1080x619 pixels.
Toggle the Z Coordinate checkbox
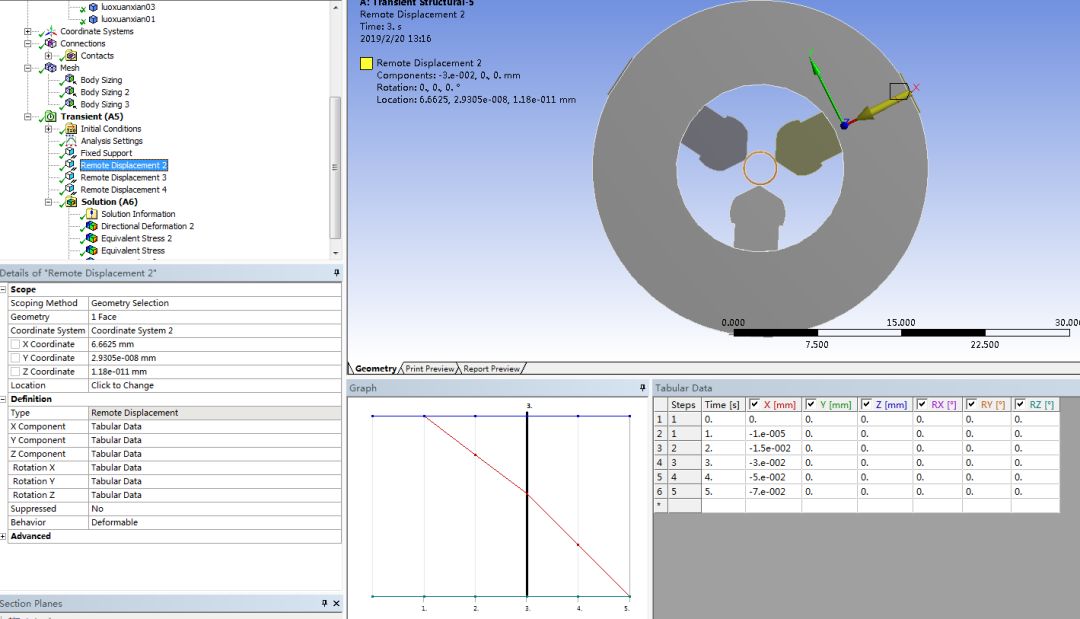coord(15,372)
